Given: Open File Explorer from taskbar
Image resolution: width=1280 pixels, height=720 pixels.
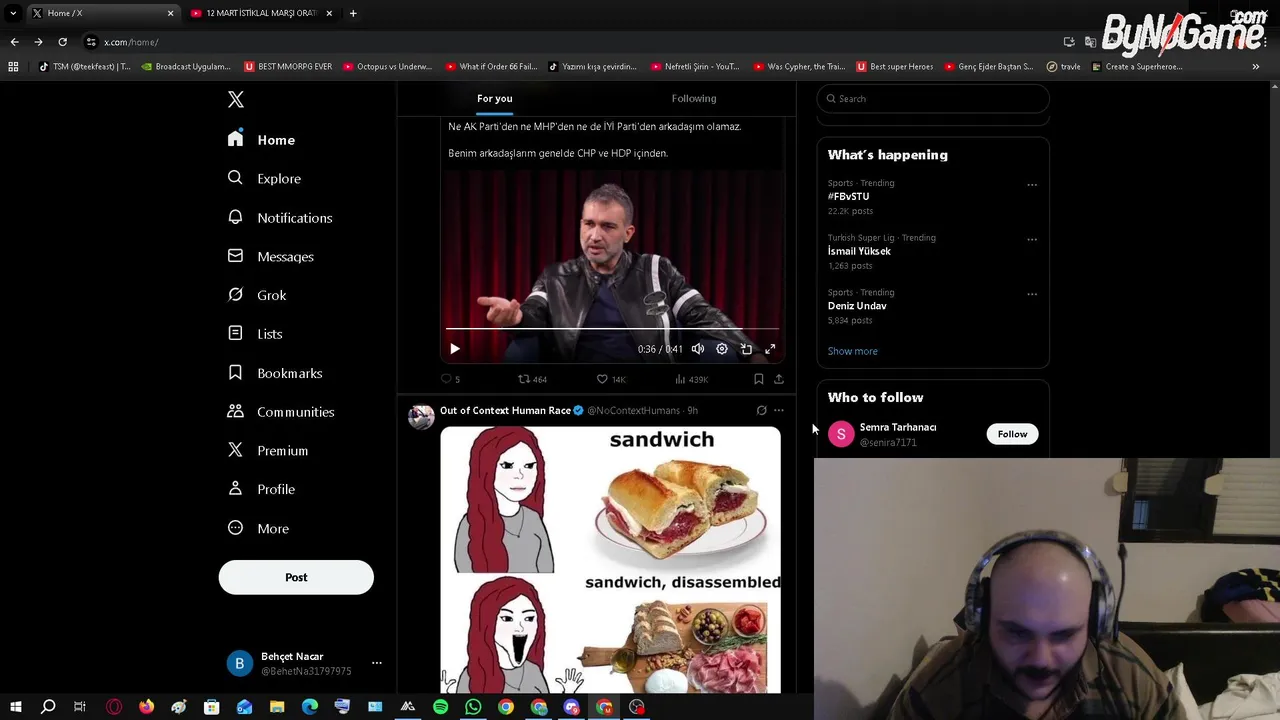Looking at the screenshot, I should pos(277,707).
